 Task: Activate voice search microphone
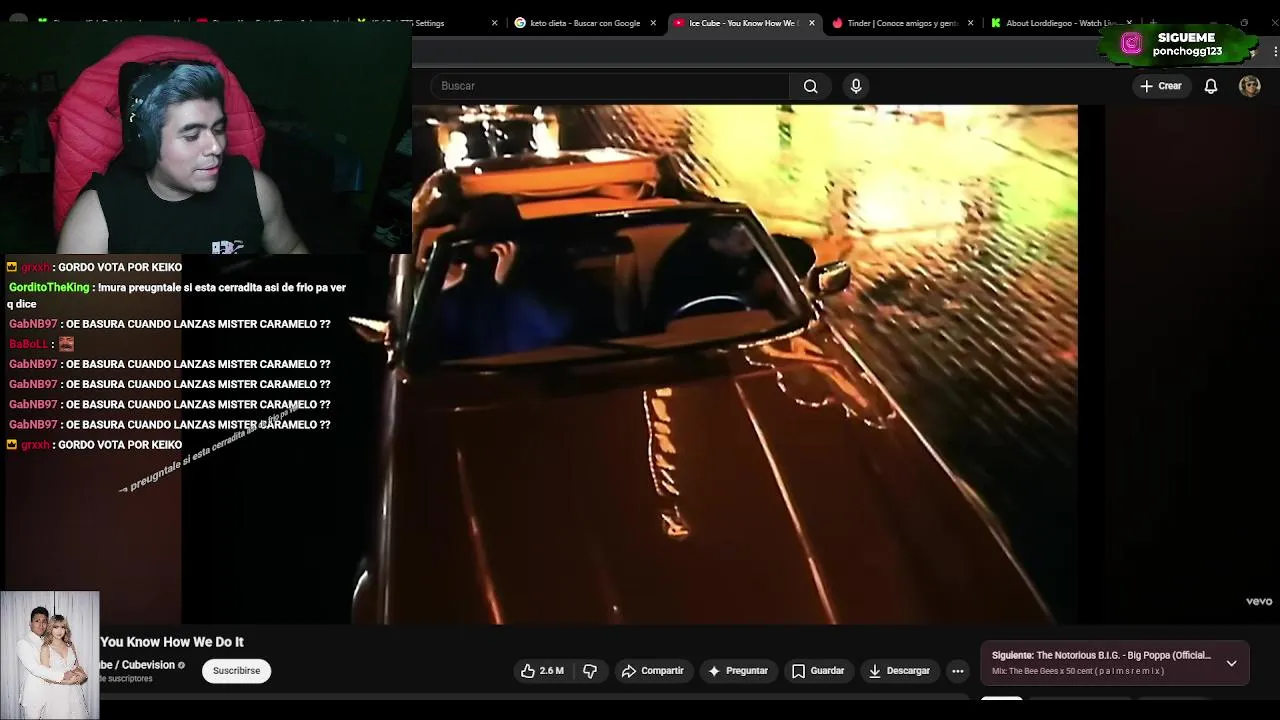click(x=856, y=86)
